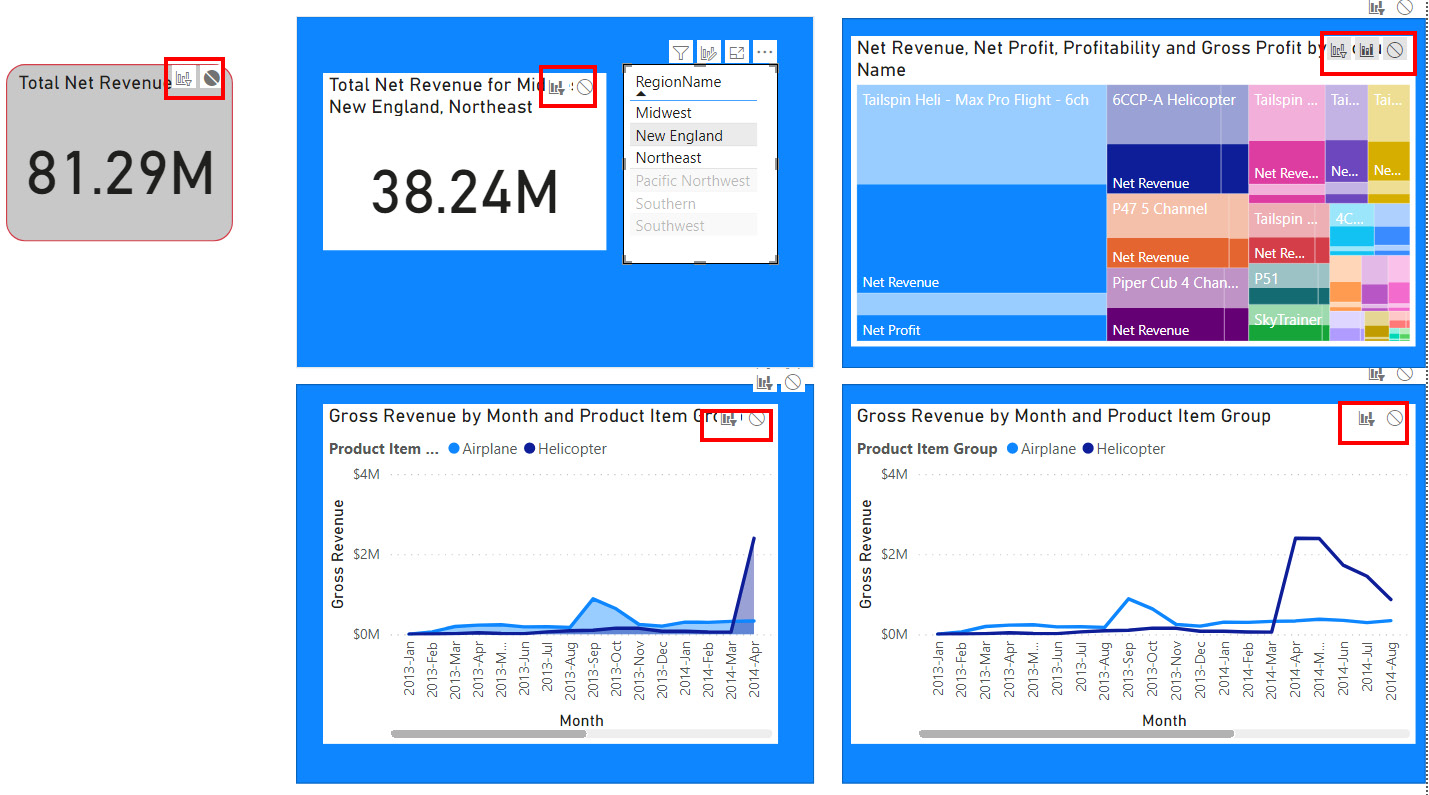Screen dimensions: 1429x795
Task: Set the 38.24M card to no interaction
Action: click(584, 87)
